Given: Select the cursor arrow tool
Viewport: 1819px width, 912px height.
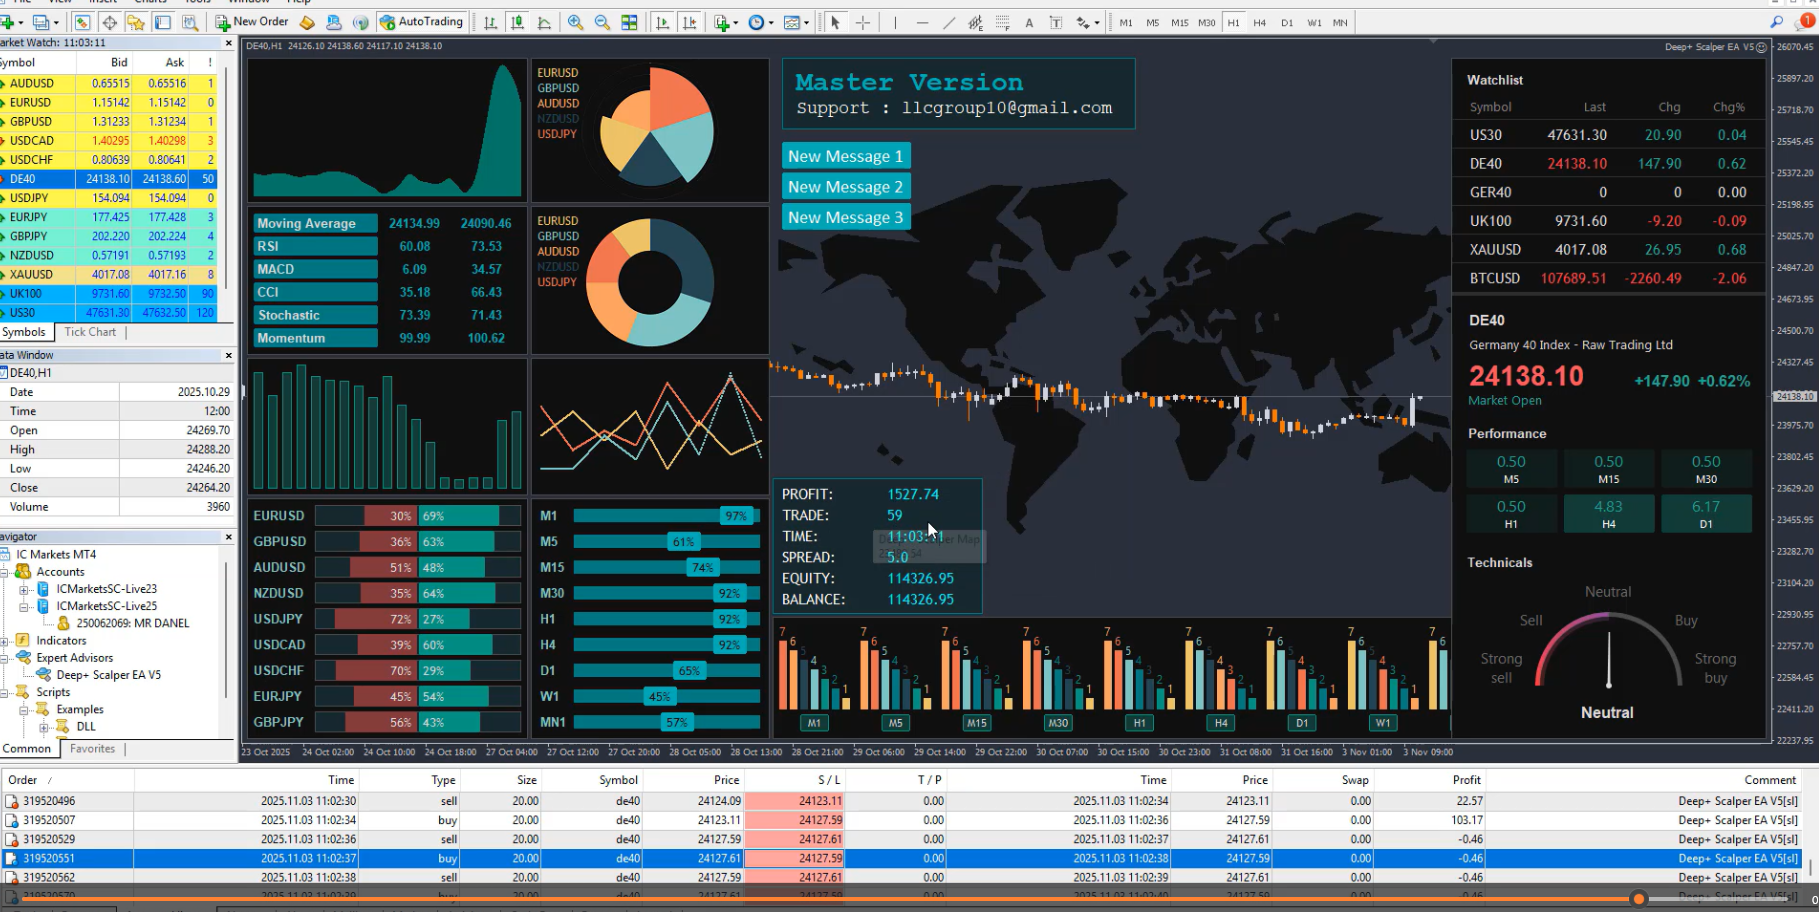Looking at the screenshot, I should 835,22.
